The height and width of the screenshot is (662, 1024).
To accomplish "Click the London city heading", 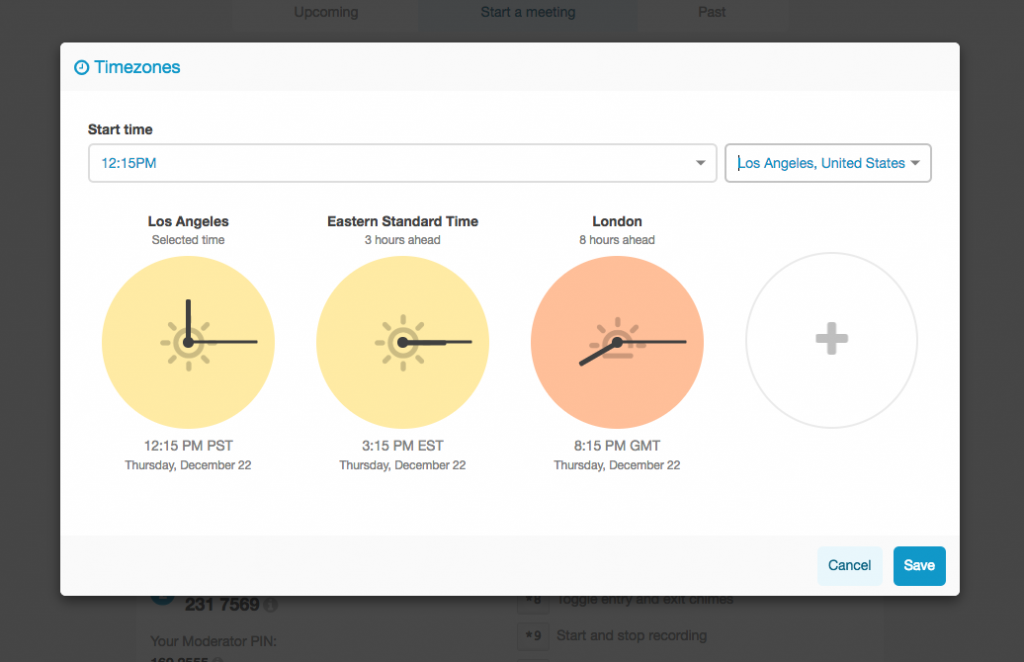I will [x=617, y=221].
